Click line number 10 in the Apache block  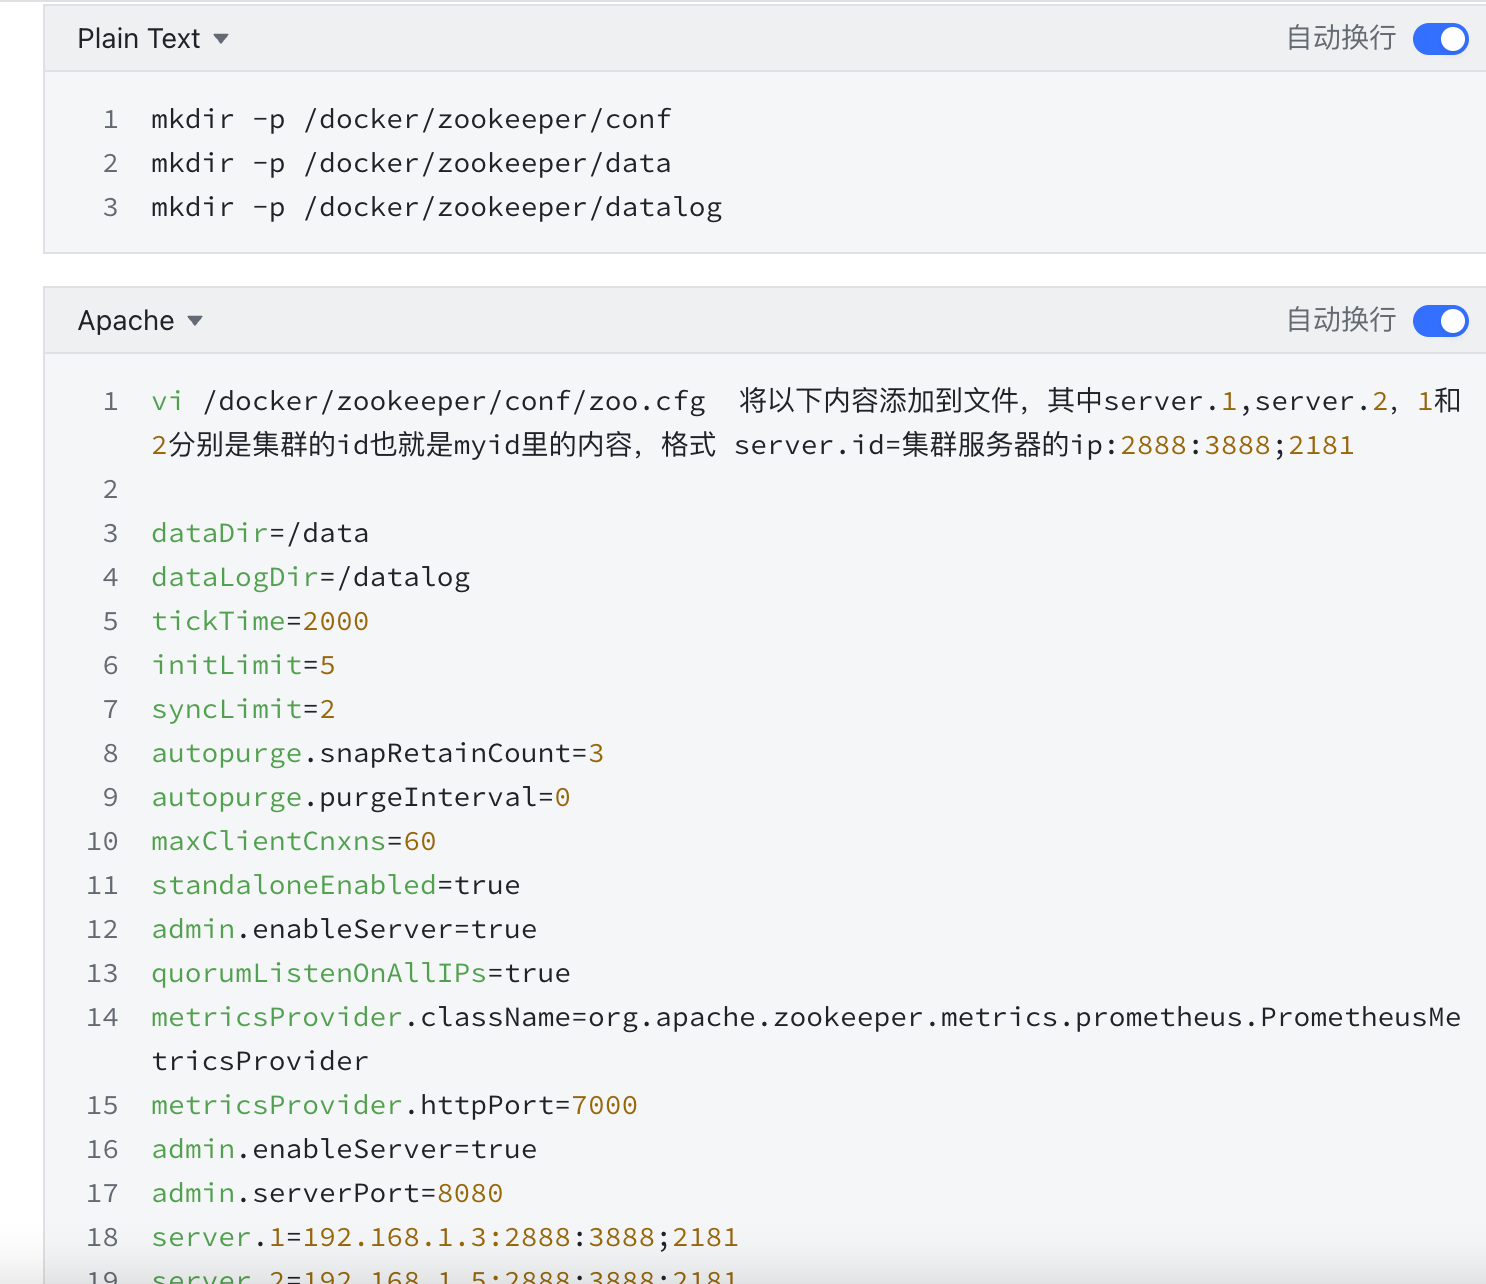(x=102, y=841)
